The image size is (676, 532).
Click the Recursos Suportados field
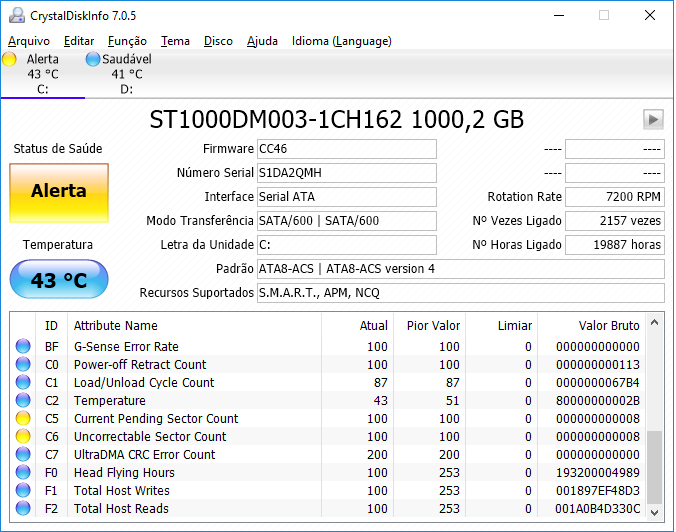coord(460,293)
